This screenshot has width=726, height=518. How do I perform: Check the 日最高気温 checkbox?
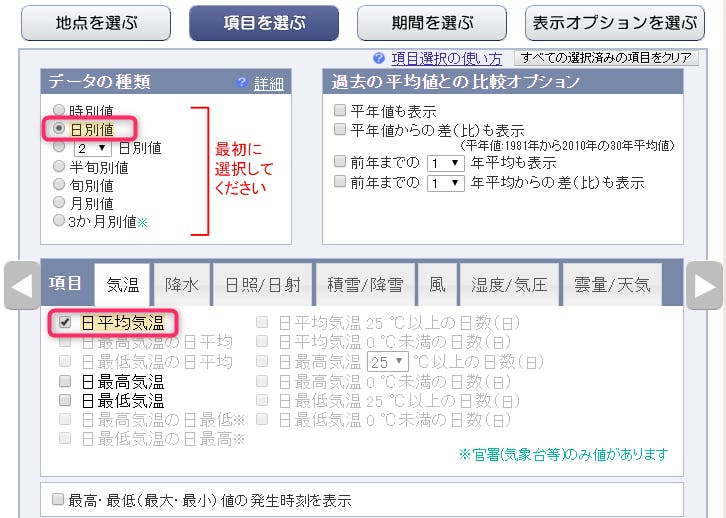click(x=65, y=381)
